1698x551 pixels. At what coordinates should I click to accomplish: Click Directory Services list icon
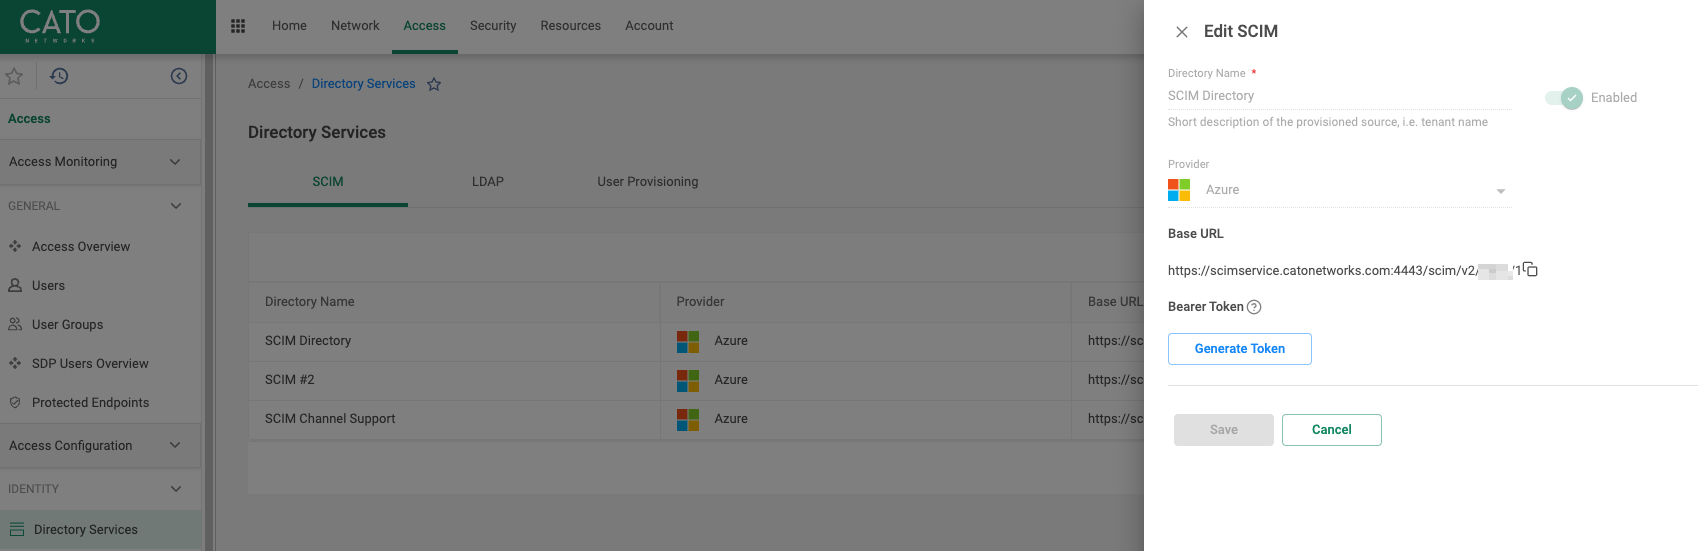(17, 529)
